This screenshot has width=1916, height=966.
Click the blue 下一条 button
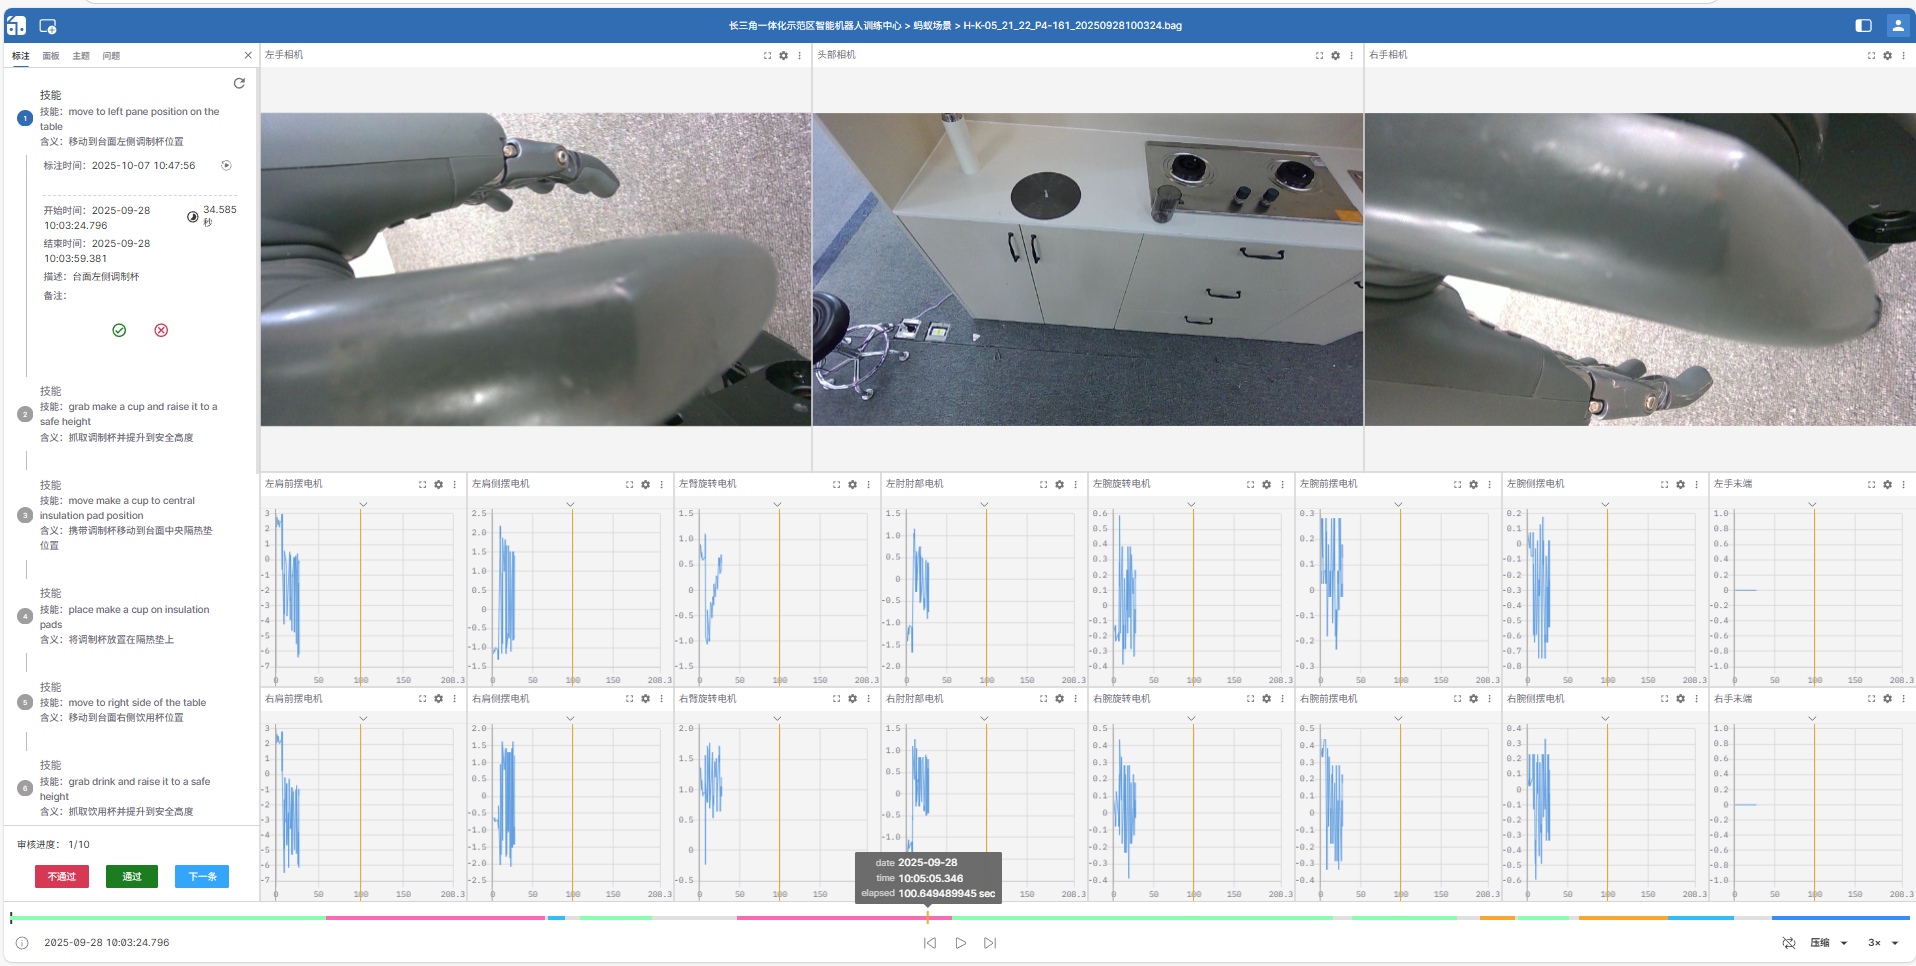(x=202, y=876)
